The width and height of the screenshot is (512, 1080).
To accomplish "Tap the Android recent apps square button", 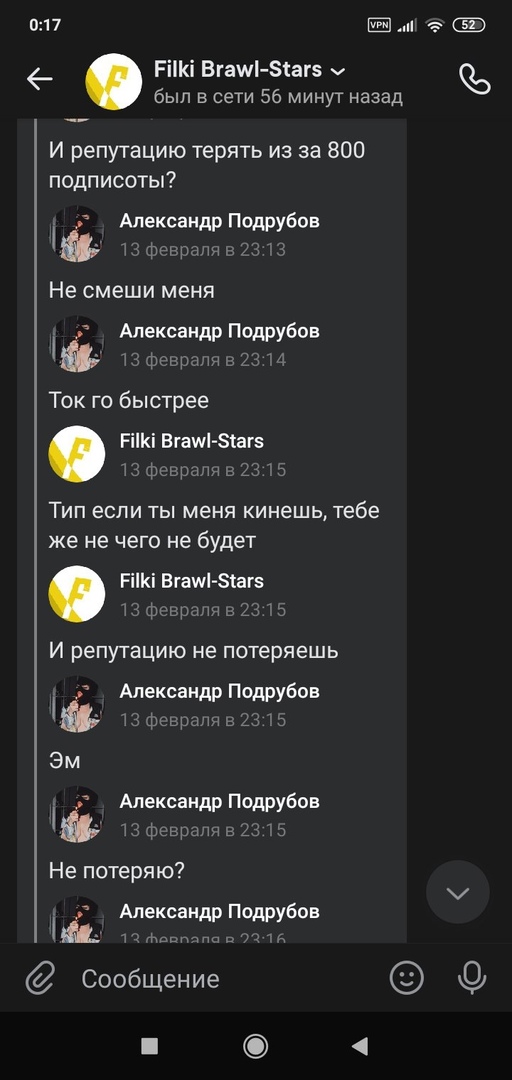I will 150,1047.
